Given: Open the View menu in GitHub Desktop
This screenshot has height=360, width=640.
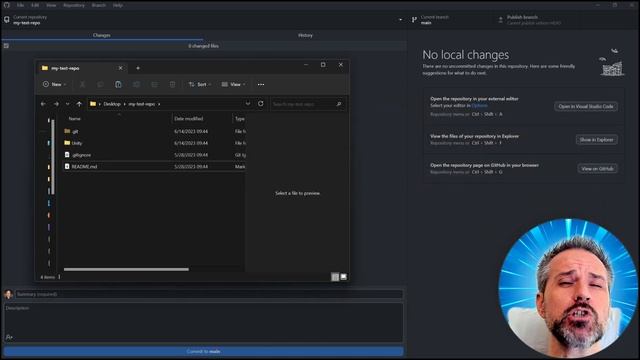Looking at the screenshot, I should pos(51,5).
